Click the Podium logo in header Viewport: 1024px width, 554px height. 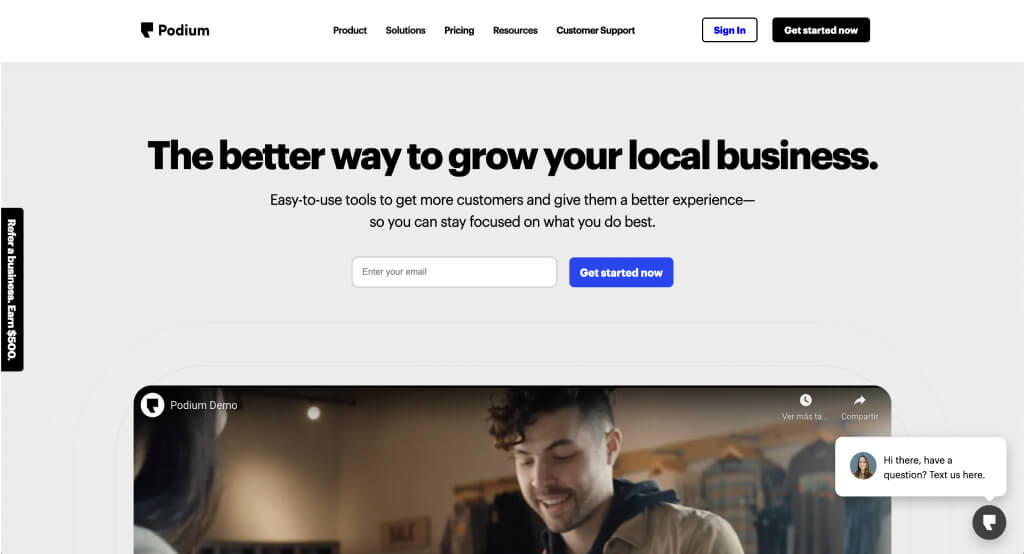pyautogui.click(x=174, y=30)
